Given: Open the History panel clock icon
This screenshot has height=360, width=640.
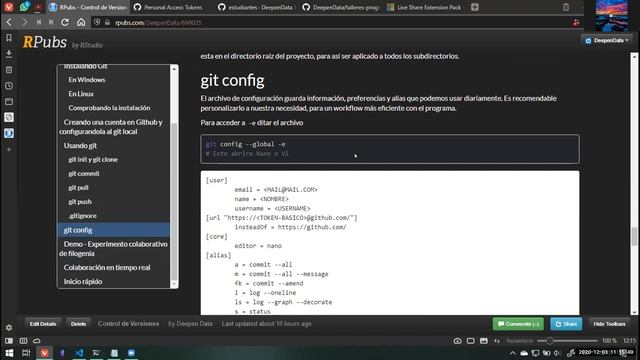Looking at the screenshot, I should pyautogui.click(x=9, y=86).
